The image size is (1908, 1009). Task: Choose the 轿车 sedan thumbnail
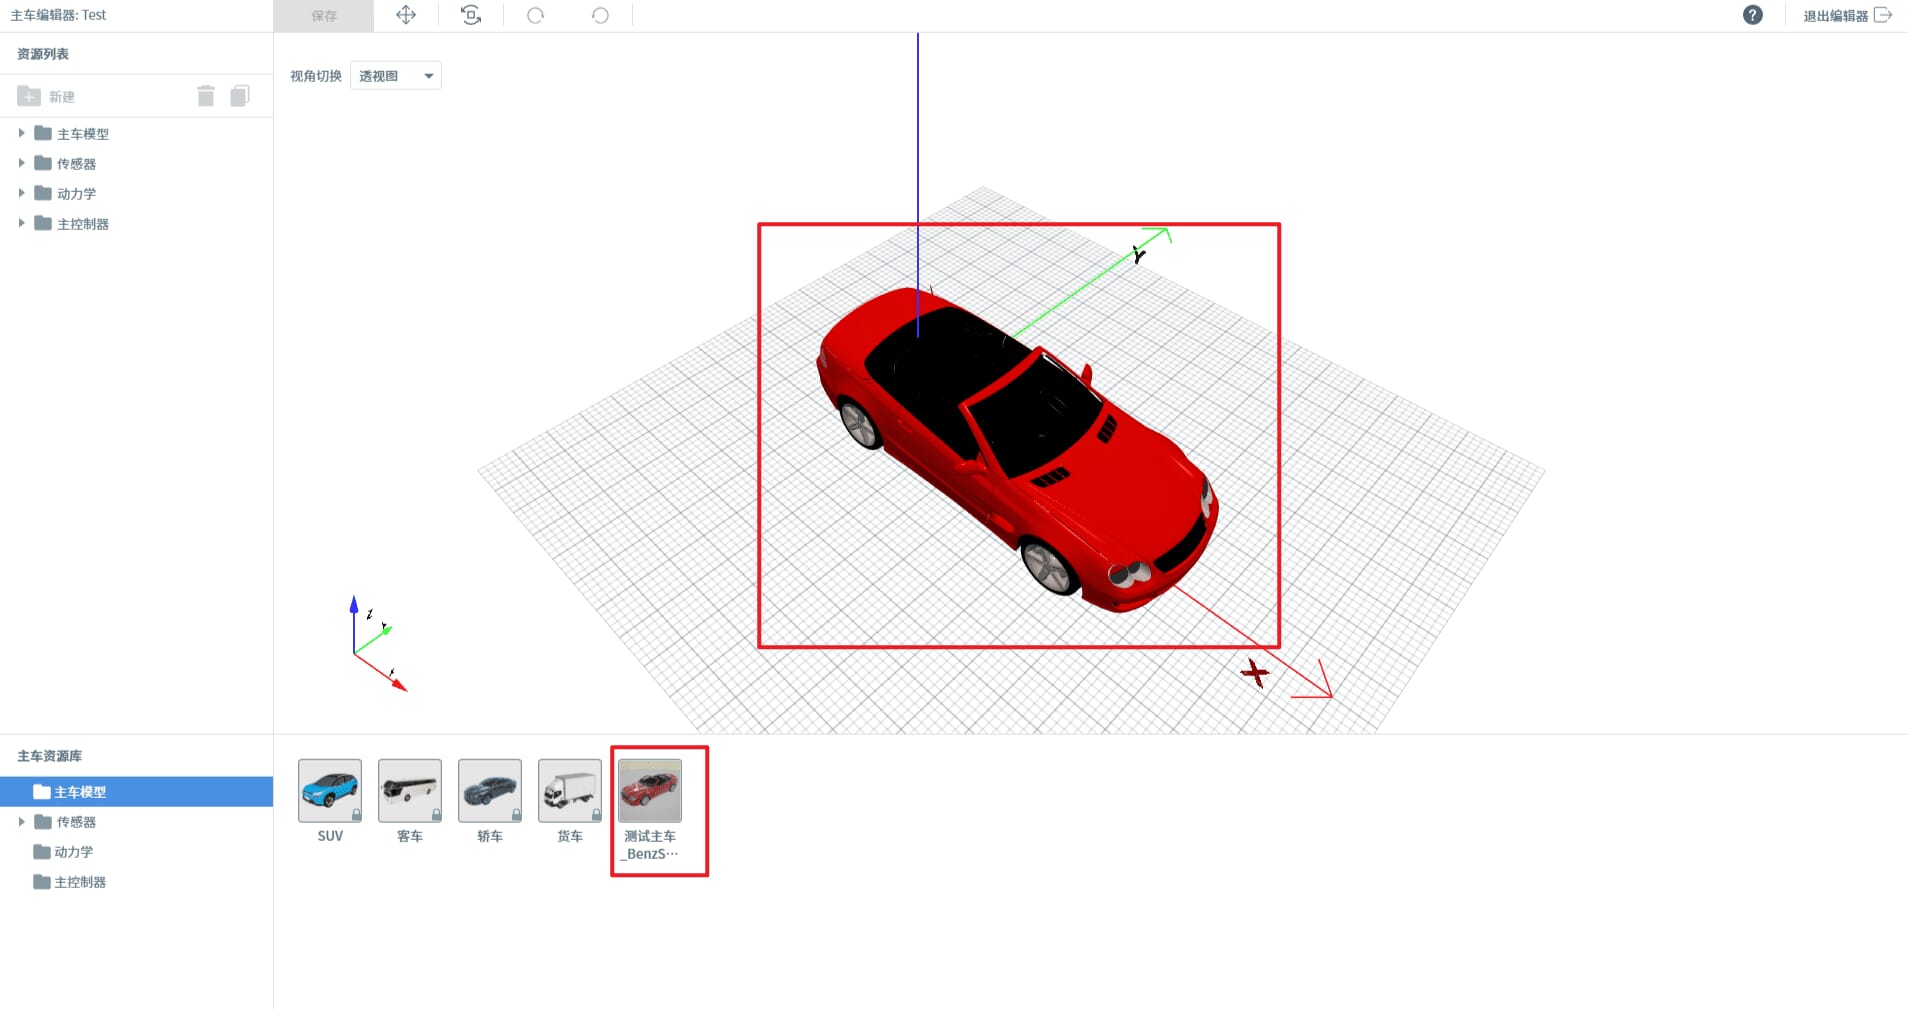click(x=490, y=790)
